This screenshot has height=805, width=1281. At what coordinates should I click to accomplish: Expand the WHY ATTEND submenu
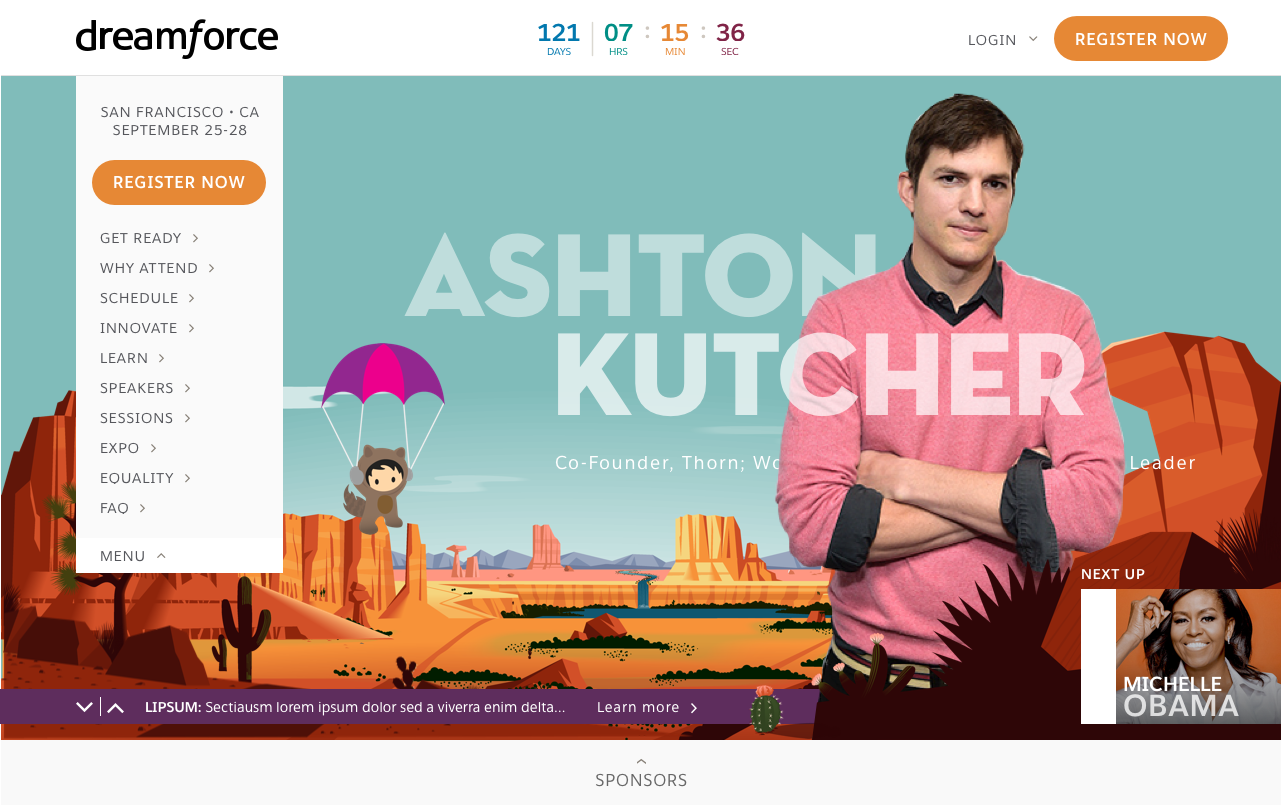pyautogui.click(x=158, y=268)
